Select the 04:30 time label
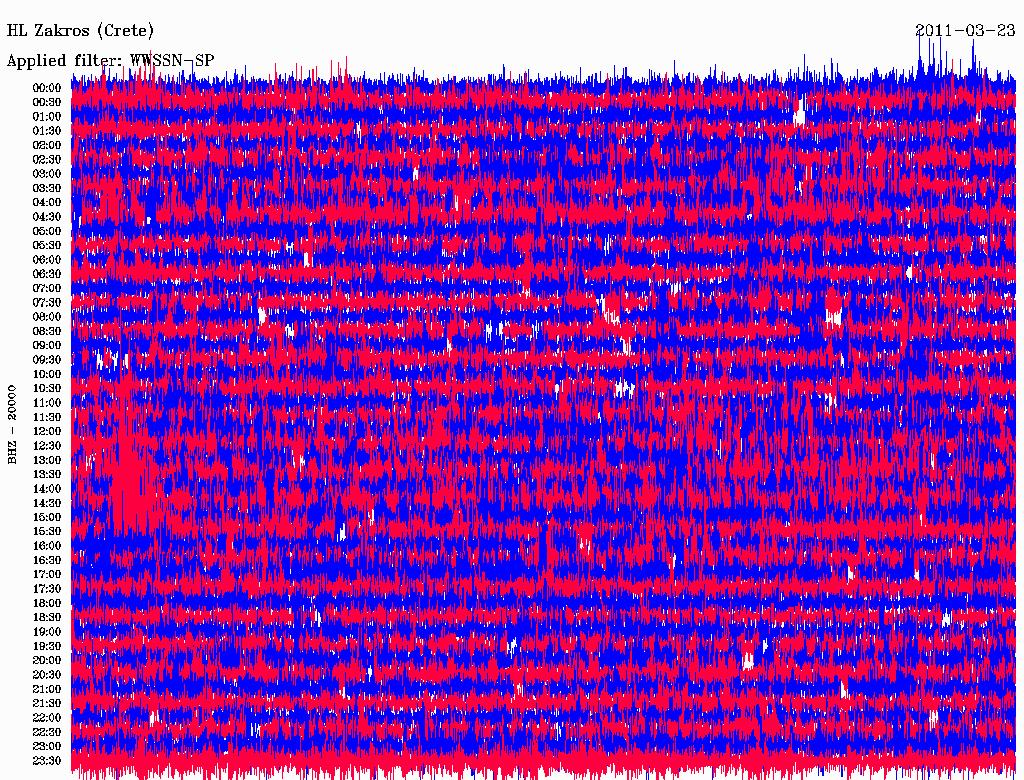Image resolution: width=1024 pixels, height=780 pixels. [47, 217]
